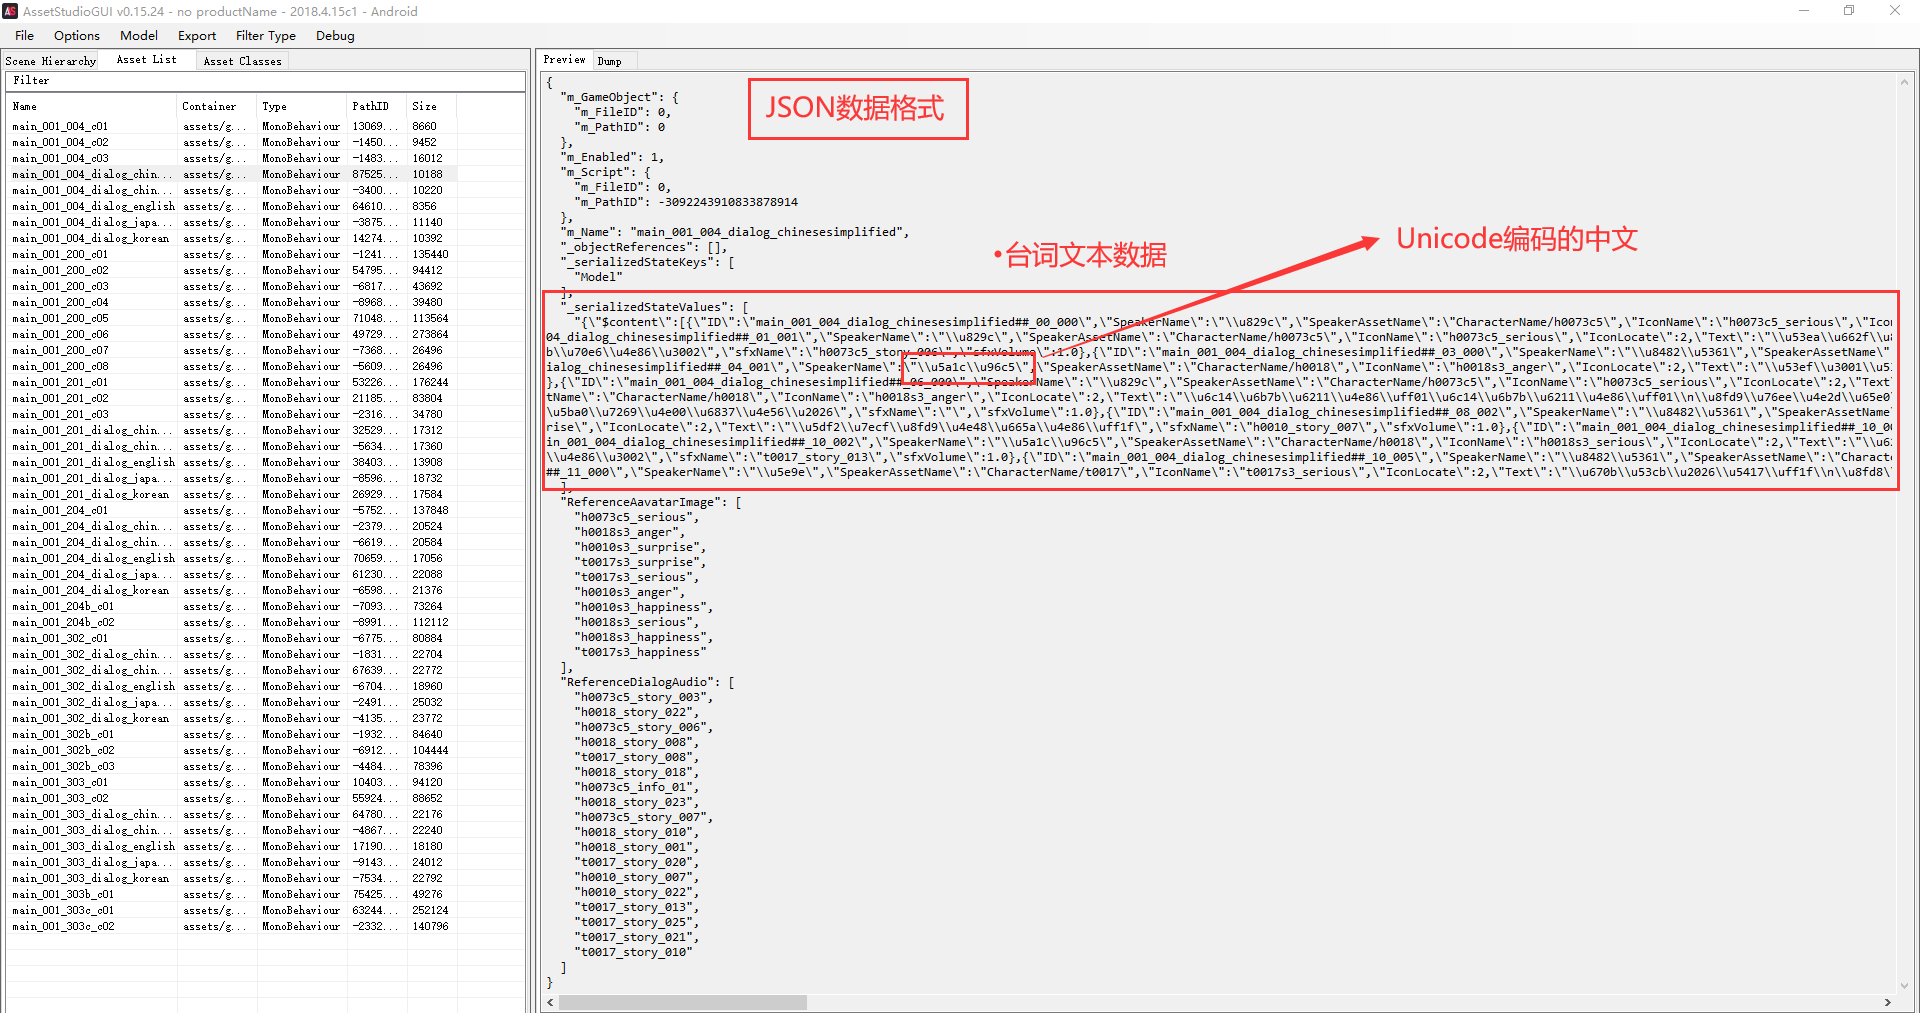Viewport: 1920px width, 1013px height.
Task: Open the Filter Type menu
Action: click(266, 35)
